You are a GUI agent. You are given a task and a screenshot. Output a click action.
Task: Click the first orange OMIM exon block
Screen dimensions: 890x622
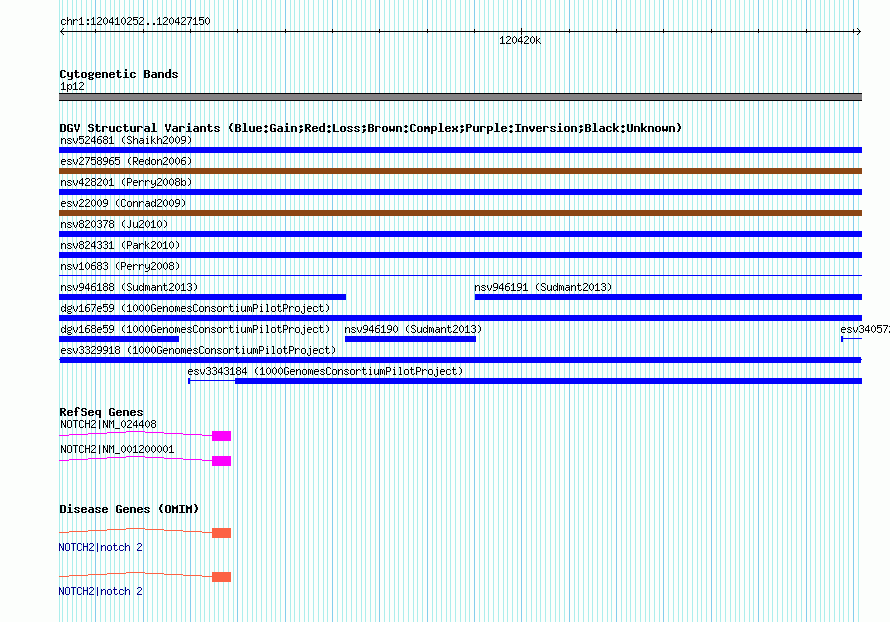tap(221, 533)
